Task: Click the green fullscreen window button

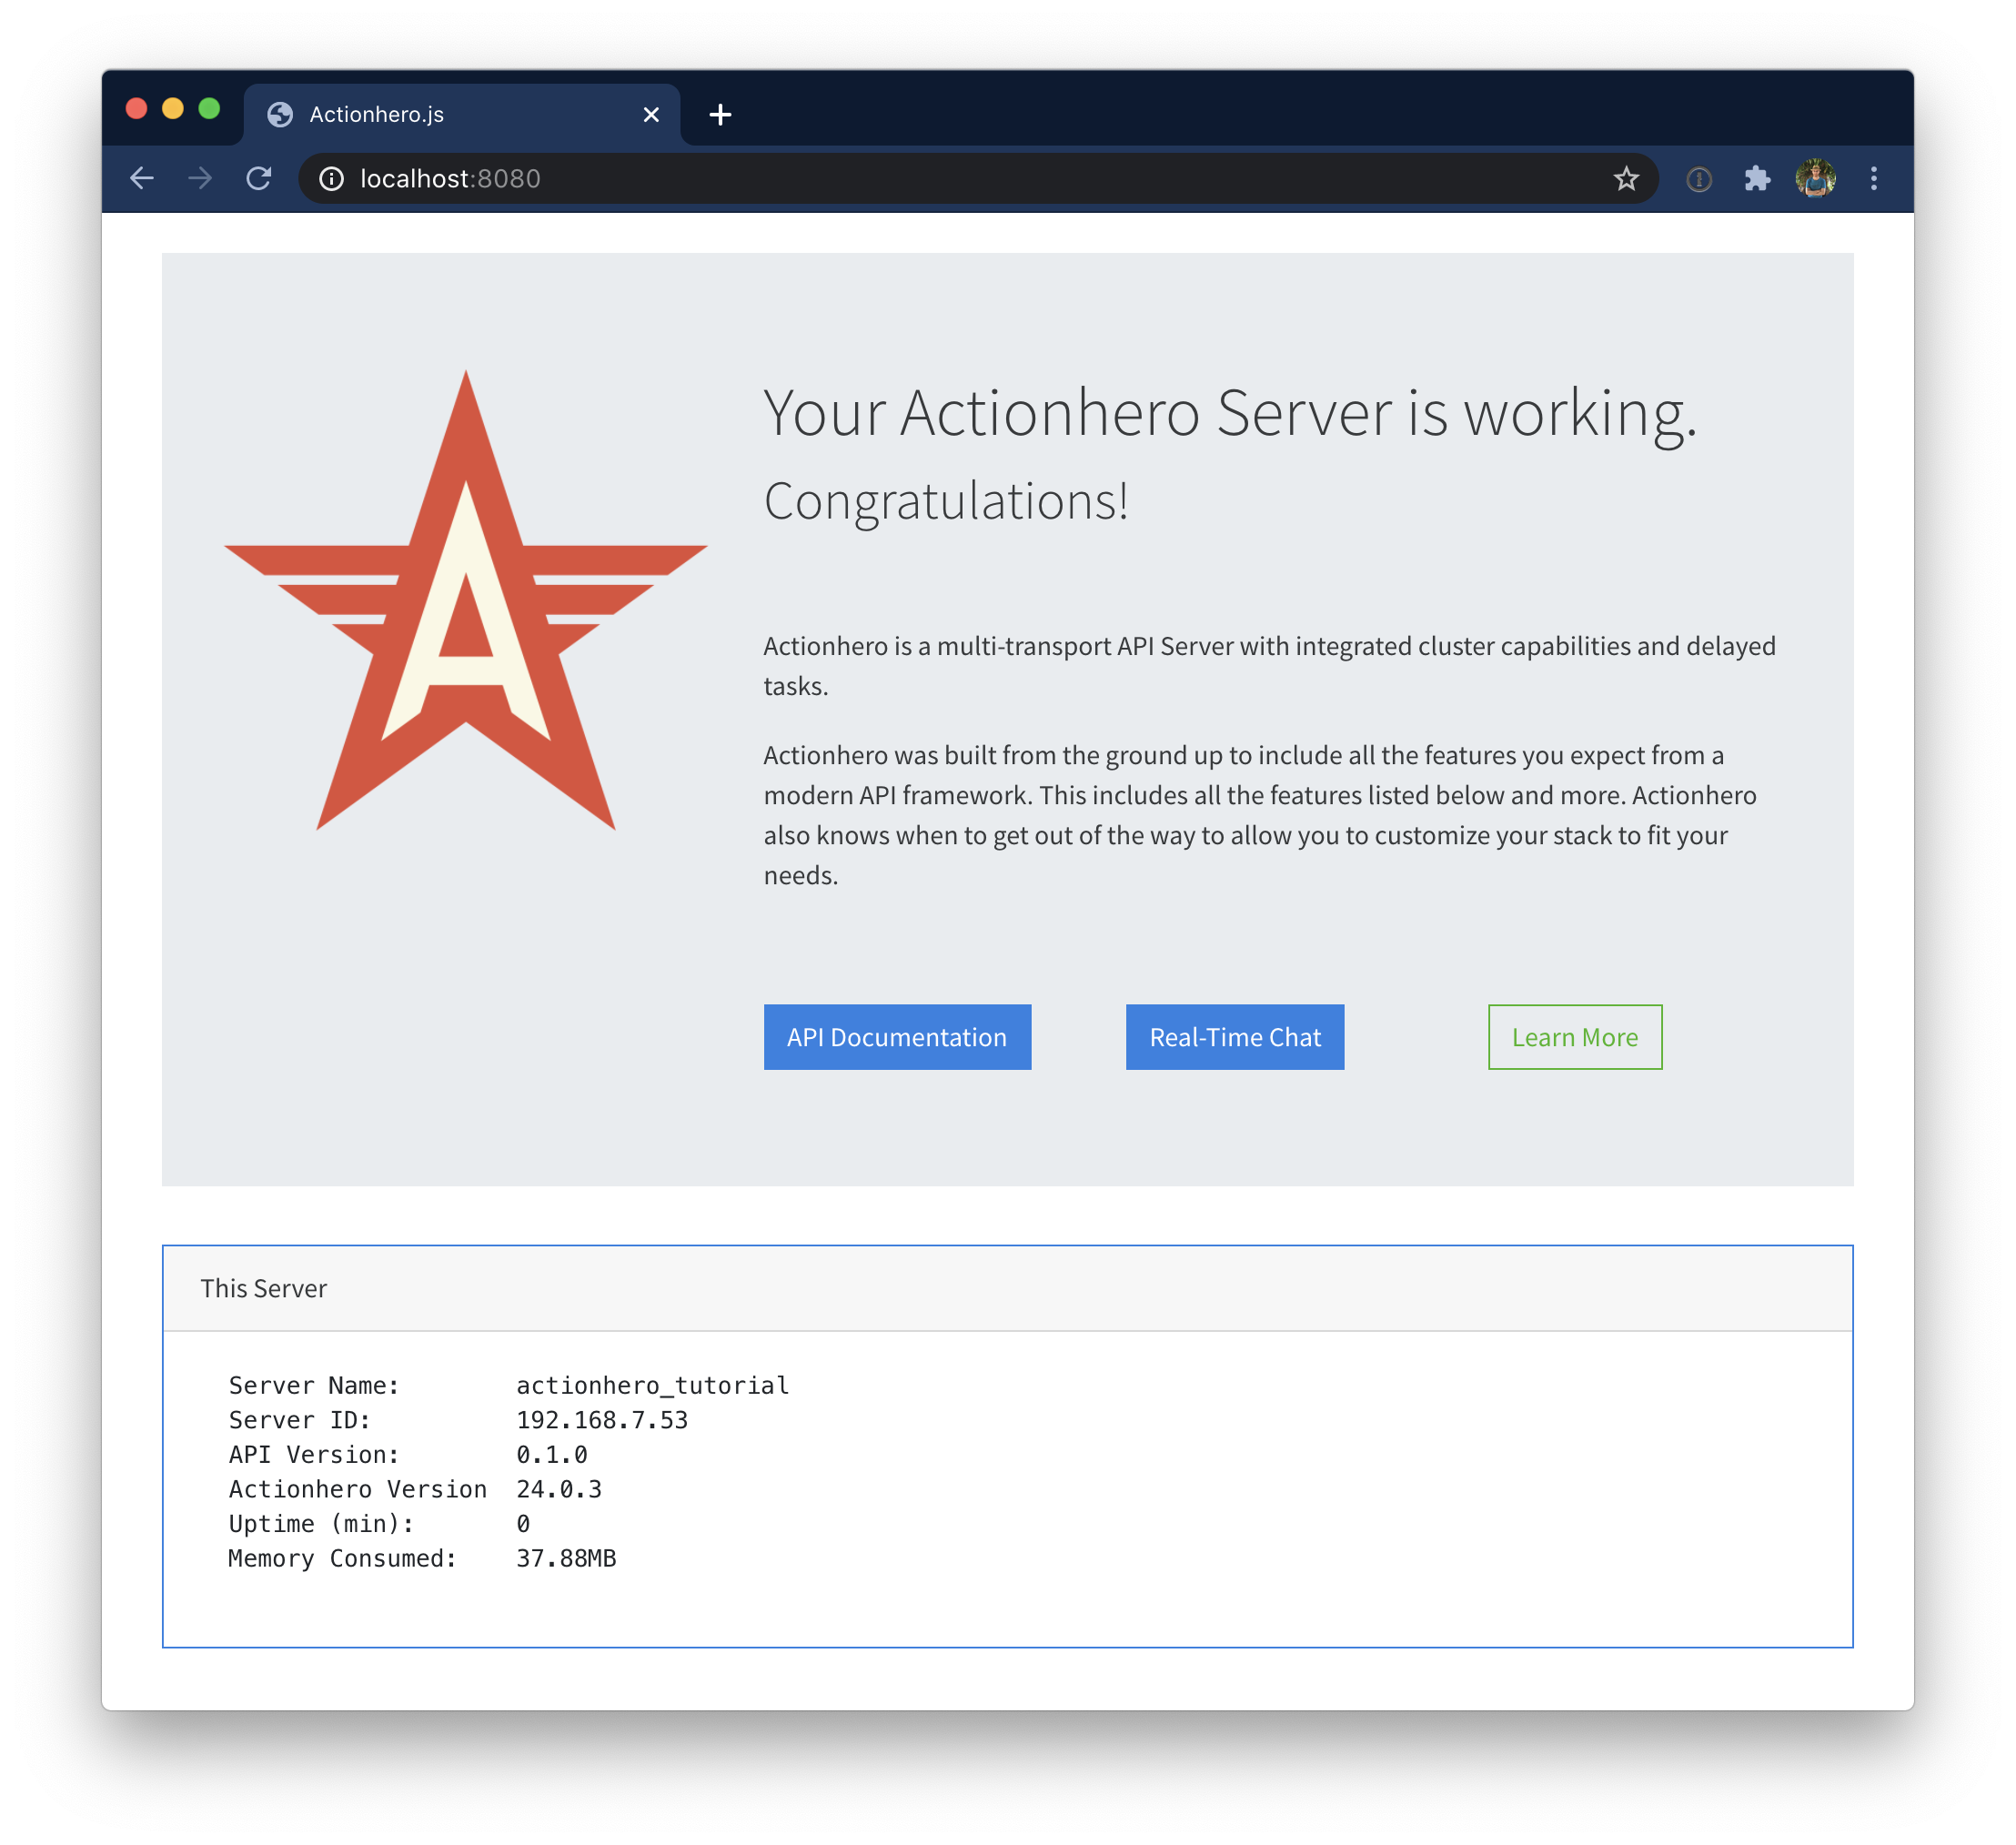Action: pyautogui.click(x=209, y=109)
